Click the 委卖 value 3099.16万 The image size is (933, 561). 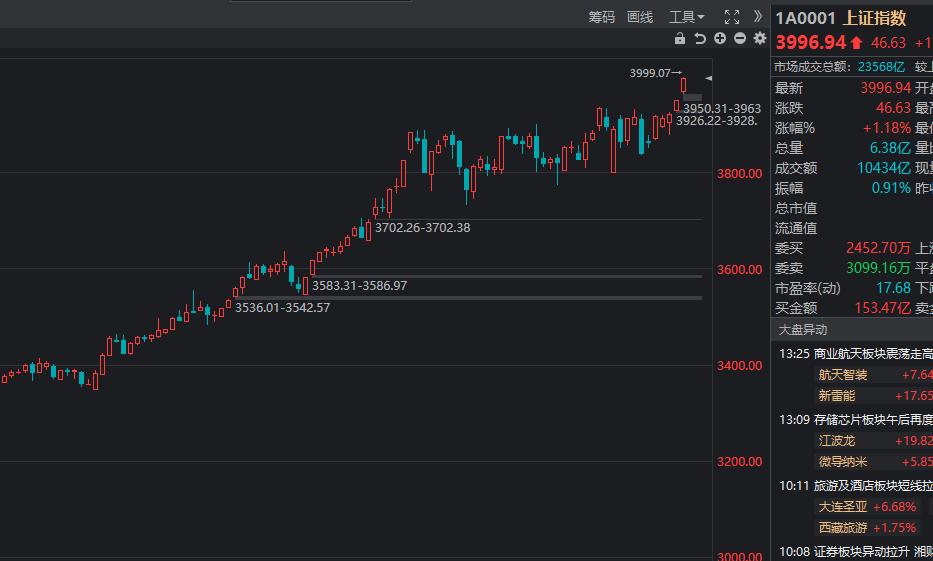(x=878, y=268)
